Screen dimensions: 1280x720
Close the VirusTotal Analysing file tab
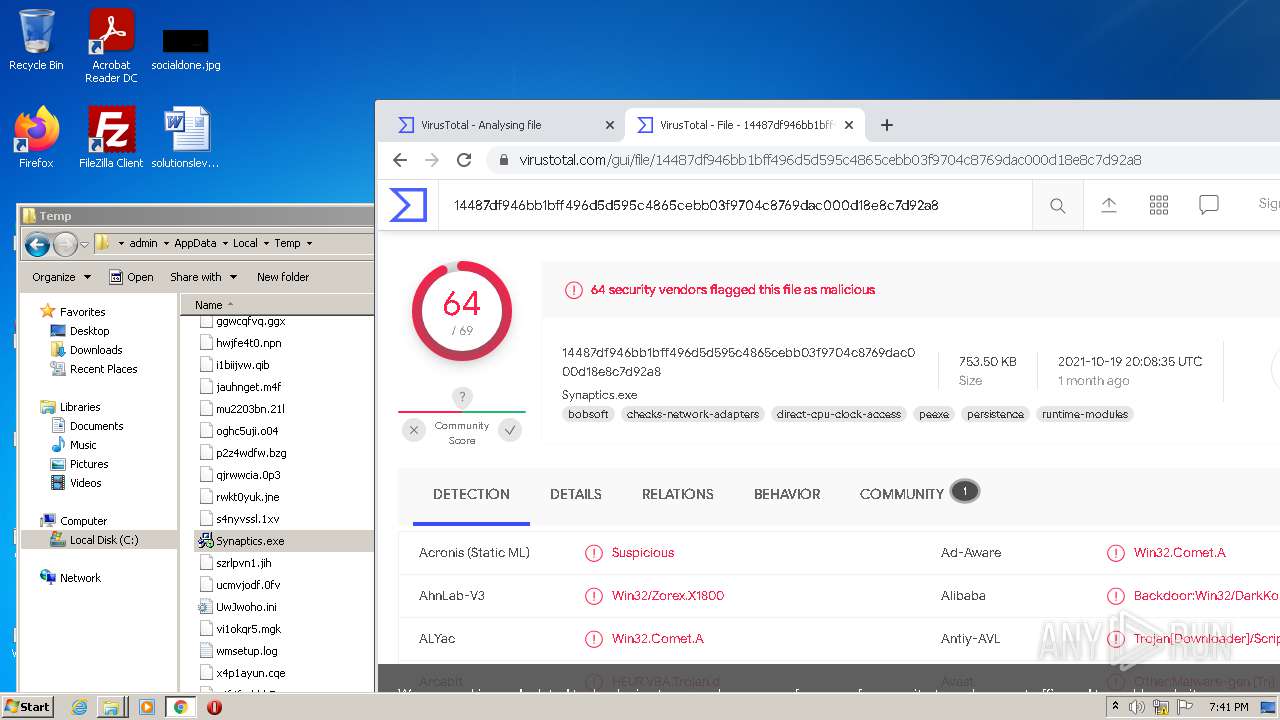(610, 125)
